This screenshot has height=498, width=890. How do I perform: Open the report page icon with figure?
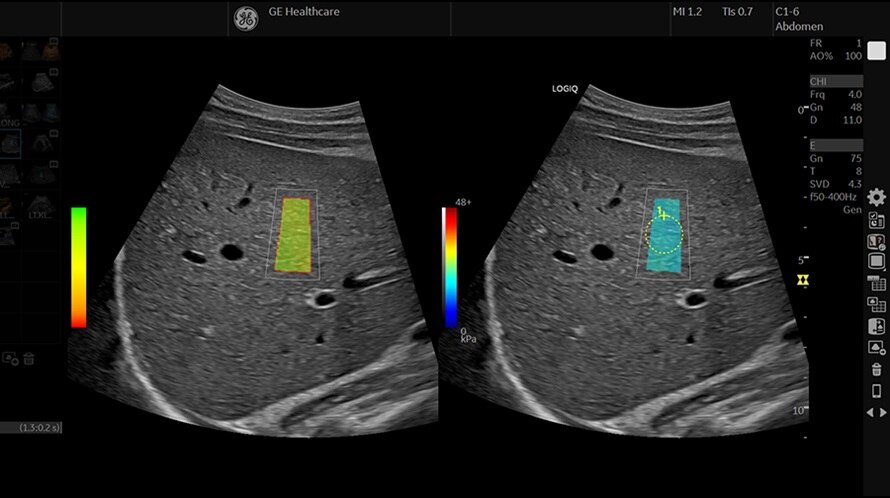coord(876,326)
